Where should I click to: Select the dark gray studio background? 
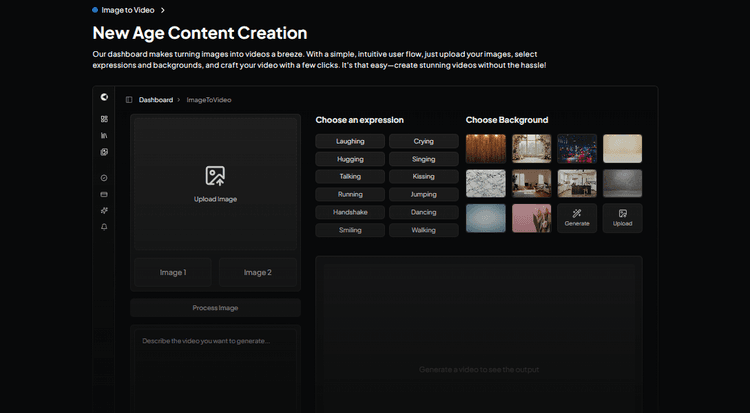(x=622, y=183)
